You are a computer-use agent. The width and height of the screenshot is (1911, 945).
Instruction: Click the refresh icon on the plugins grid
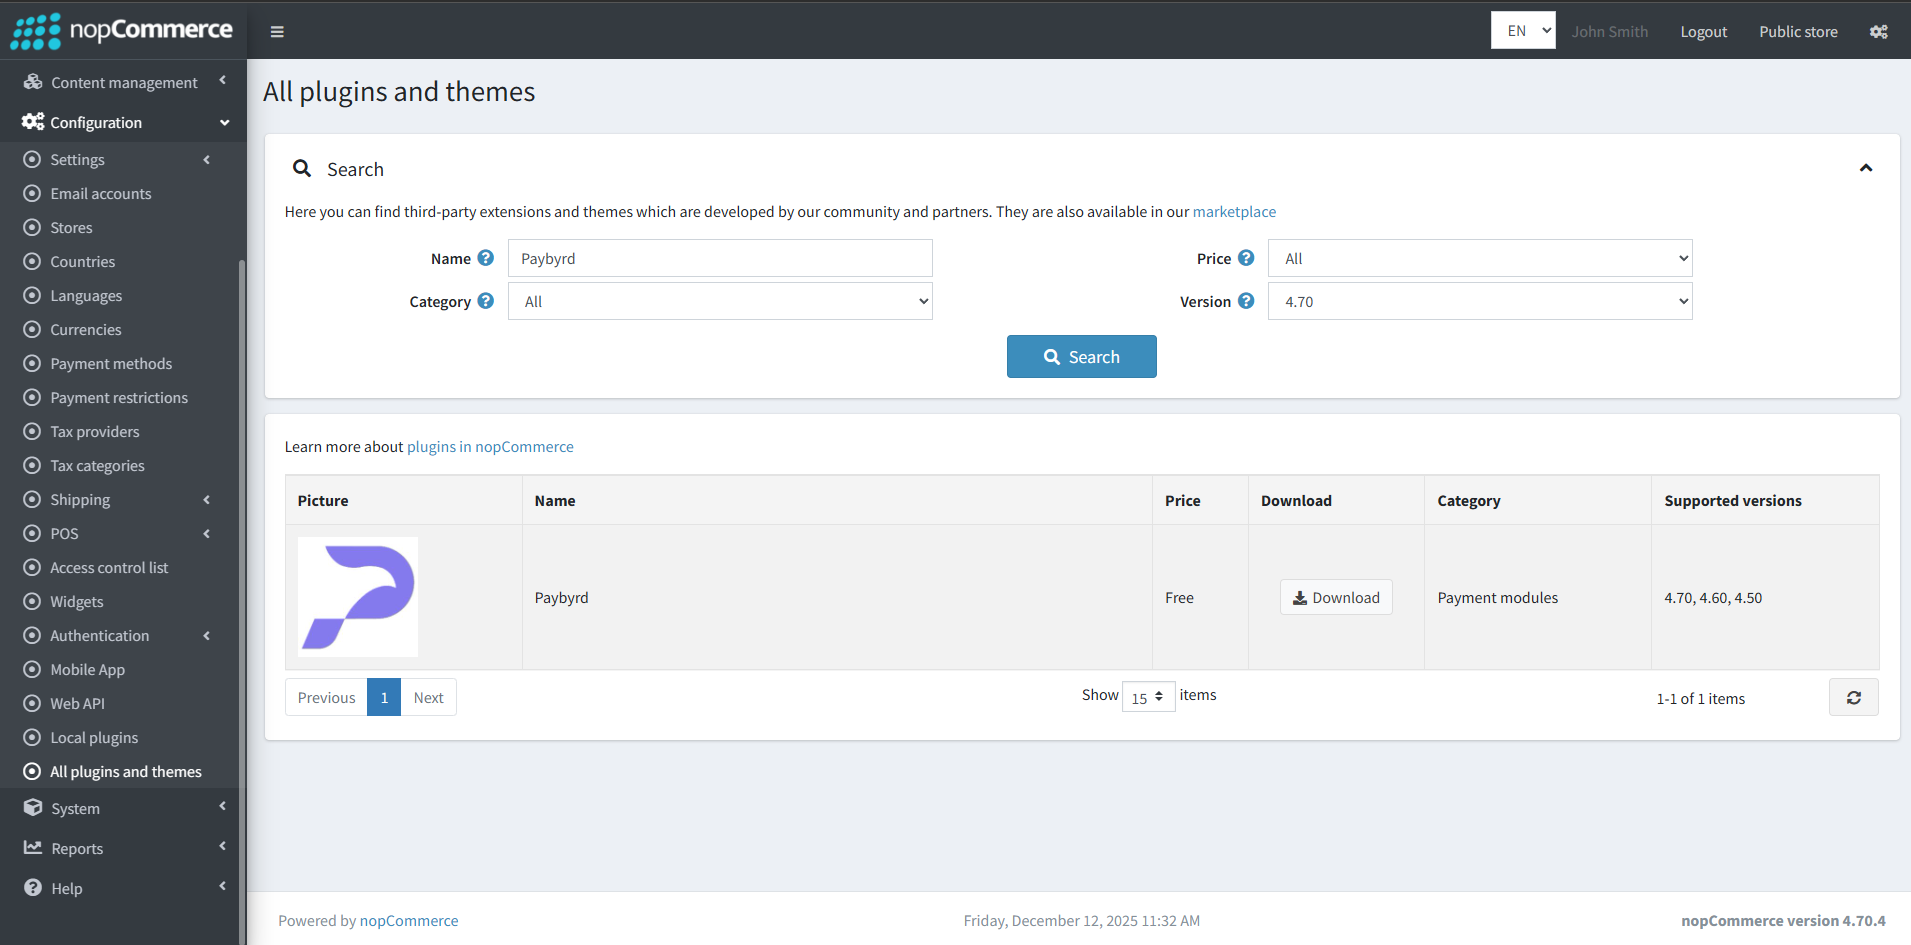tap(1854, 697)
